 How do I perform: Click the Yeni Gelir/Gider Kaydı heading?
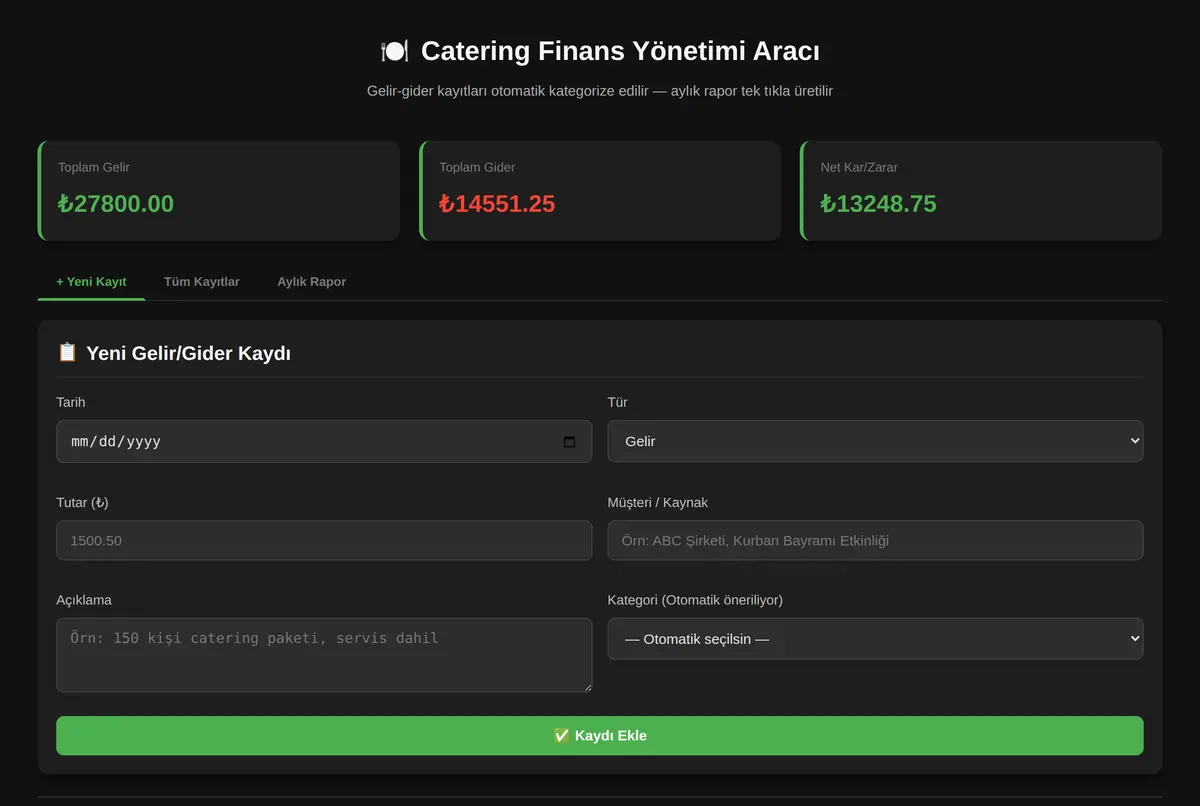click(188, 353)
